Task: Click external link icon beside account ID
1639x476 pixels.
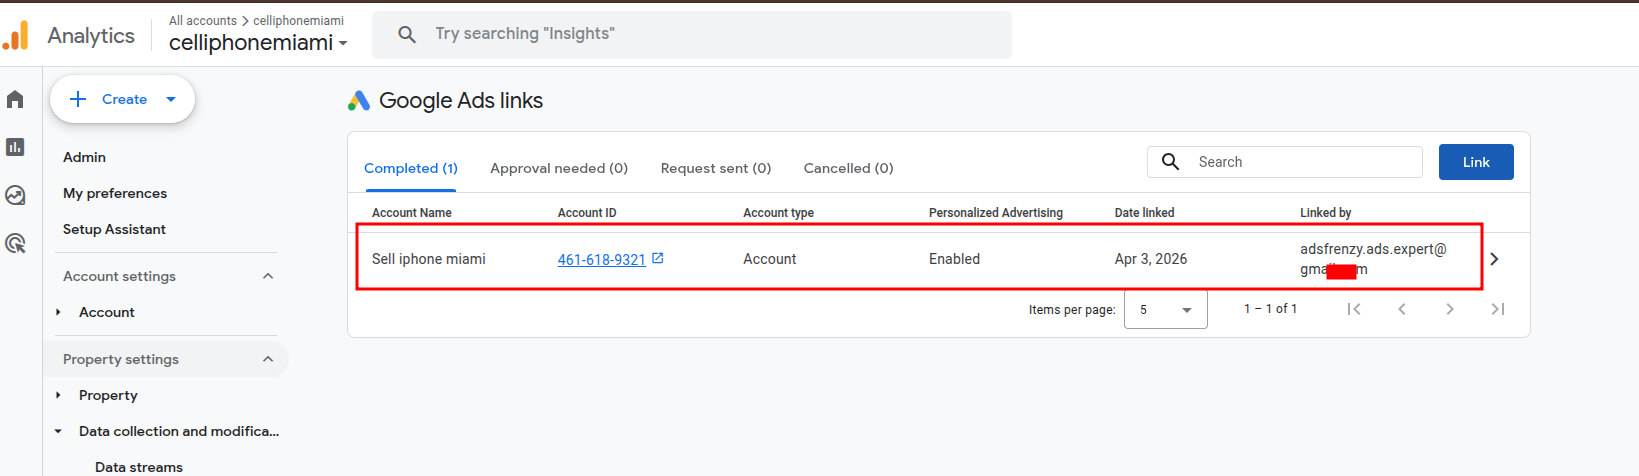Action: click(658, 258)
